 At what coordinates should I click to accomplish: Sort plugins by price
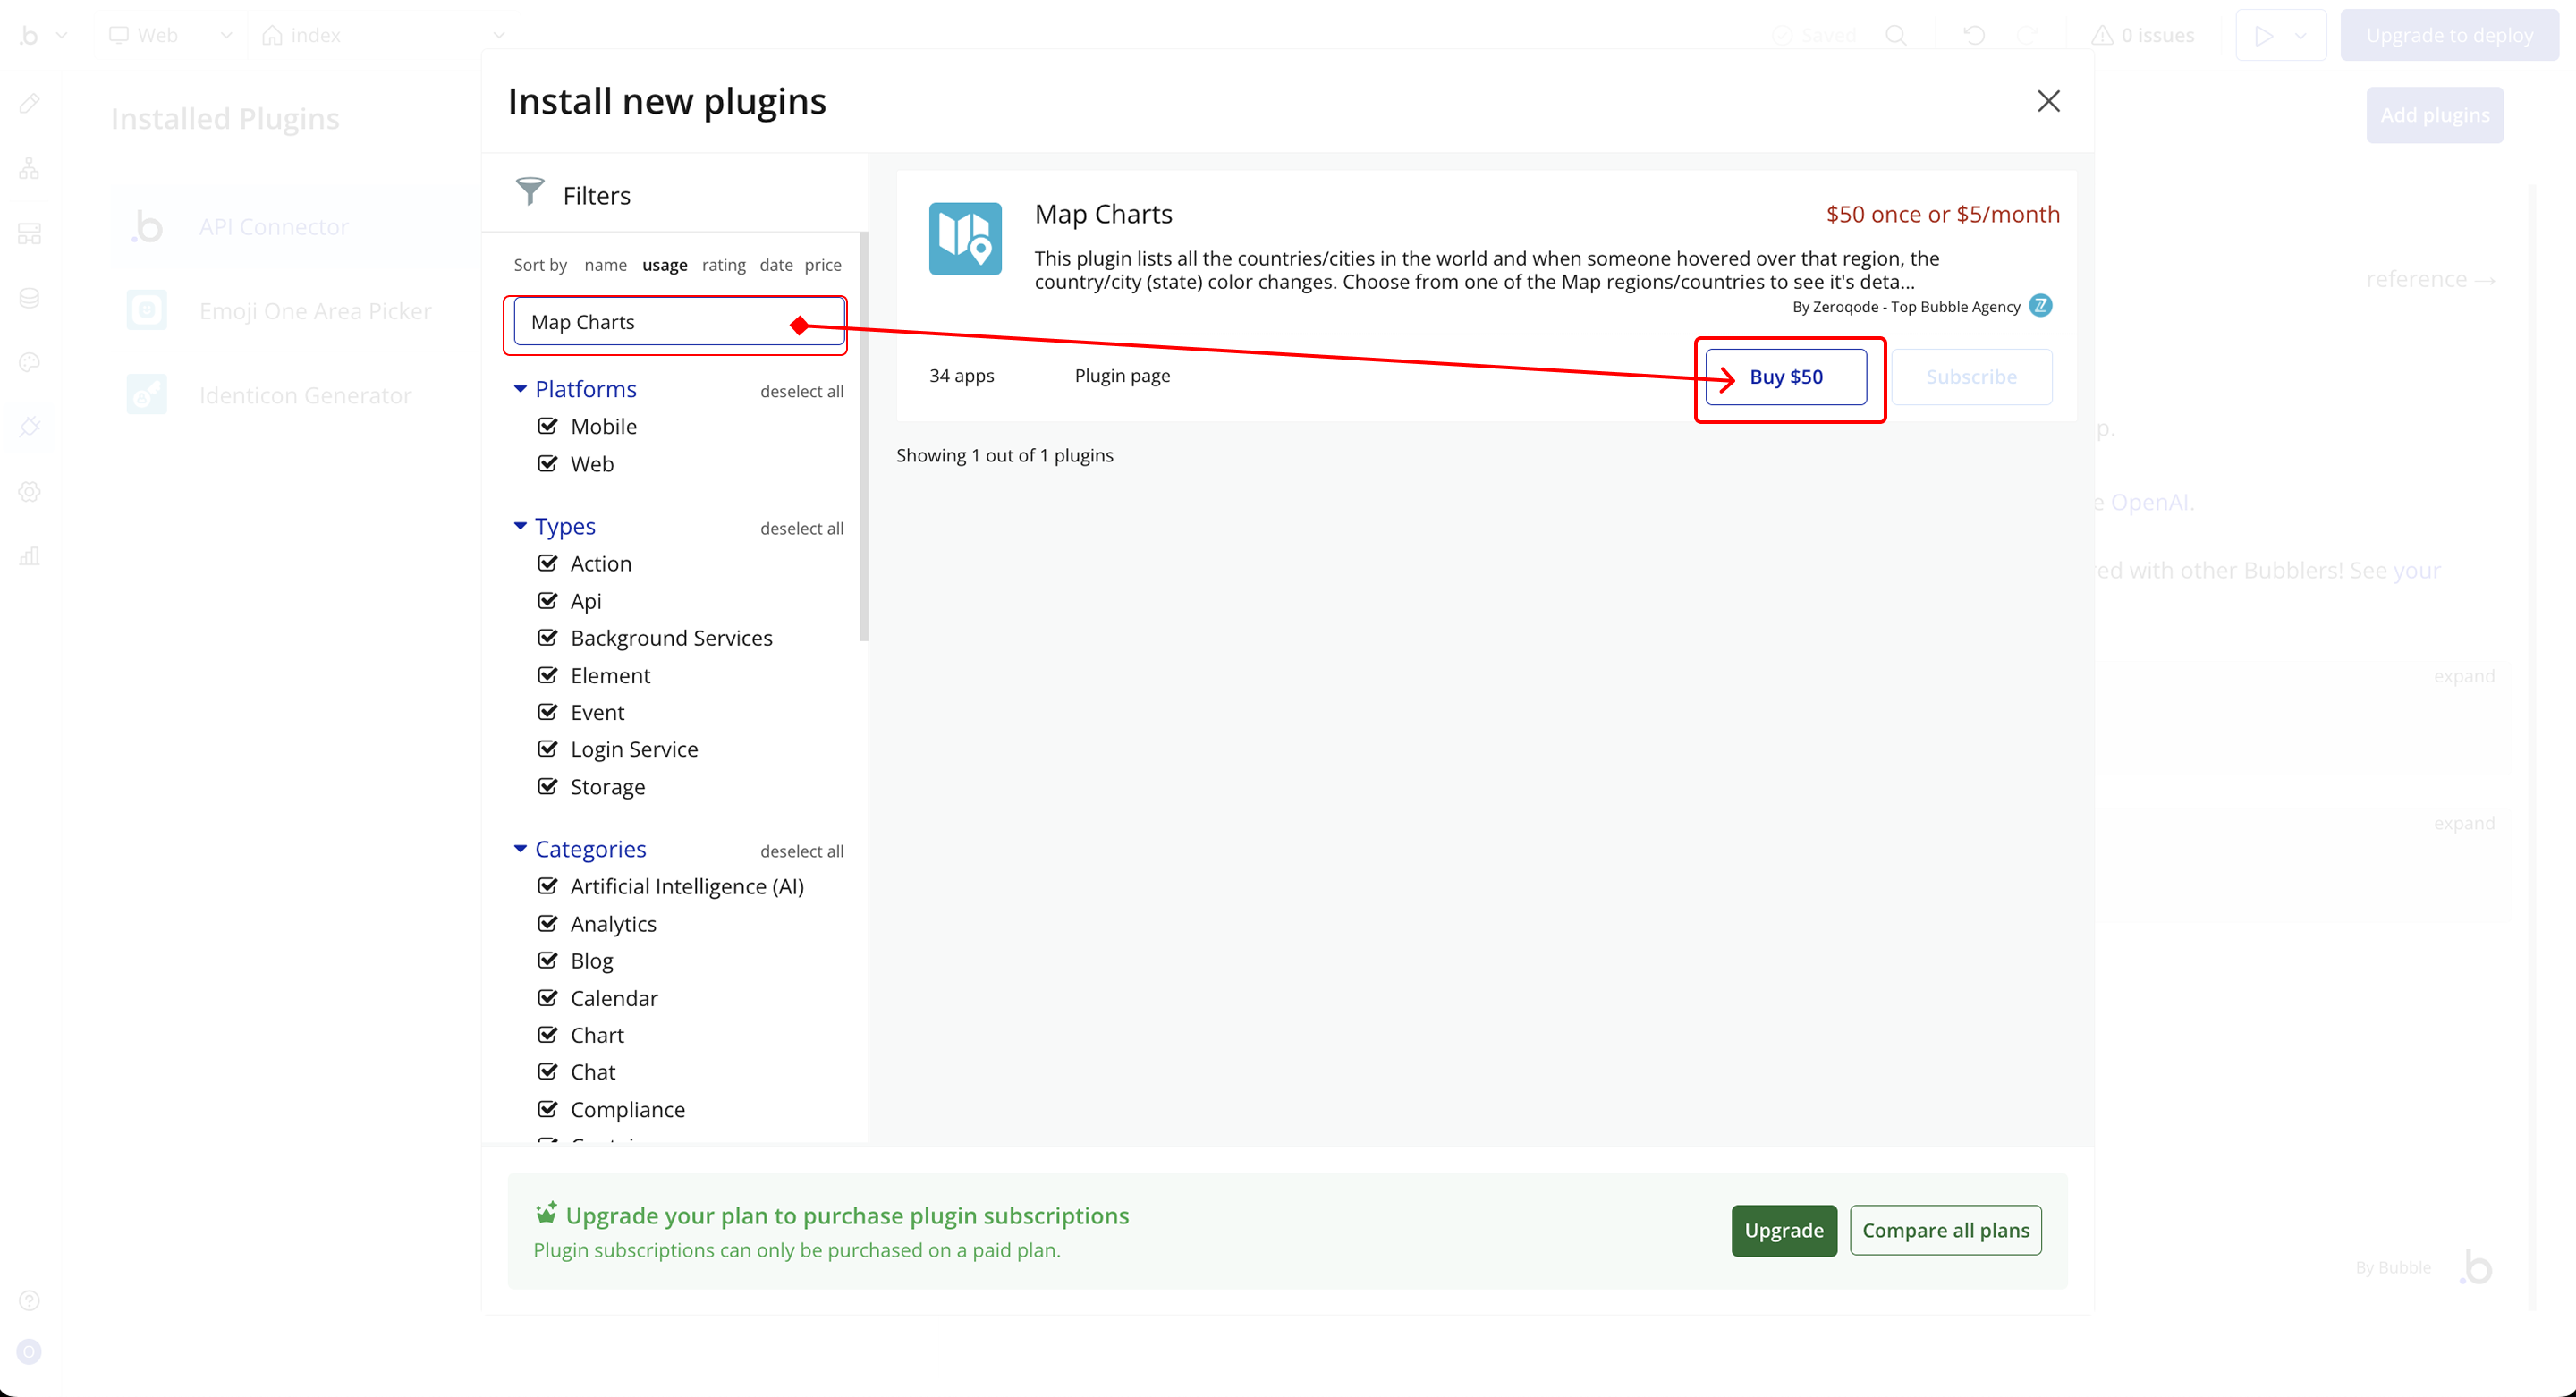(x=822, y=265)
